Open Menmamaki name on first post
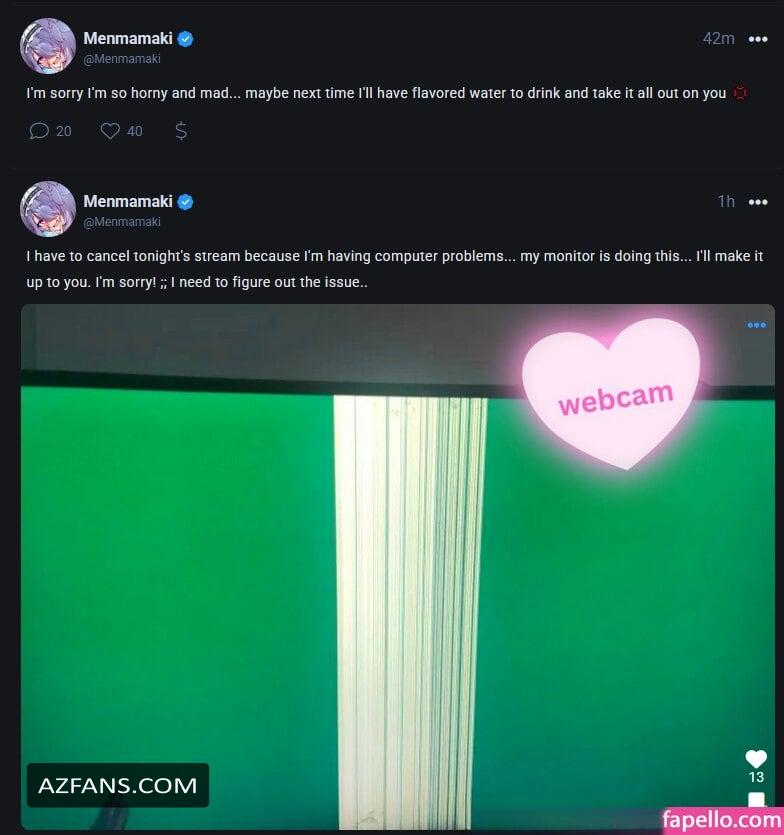 [x=128, y=38]
